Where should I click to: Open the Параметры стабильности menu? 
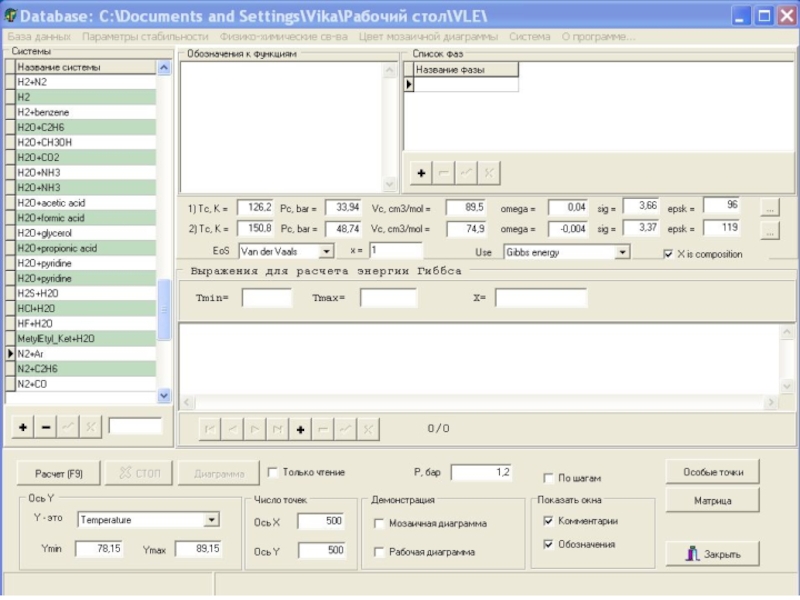tap(145, 37)
